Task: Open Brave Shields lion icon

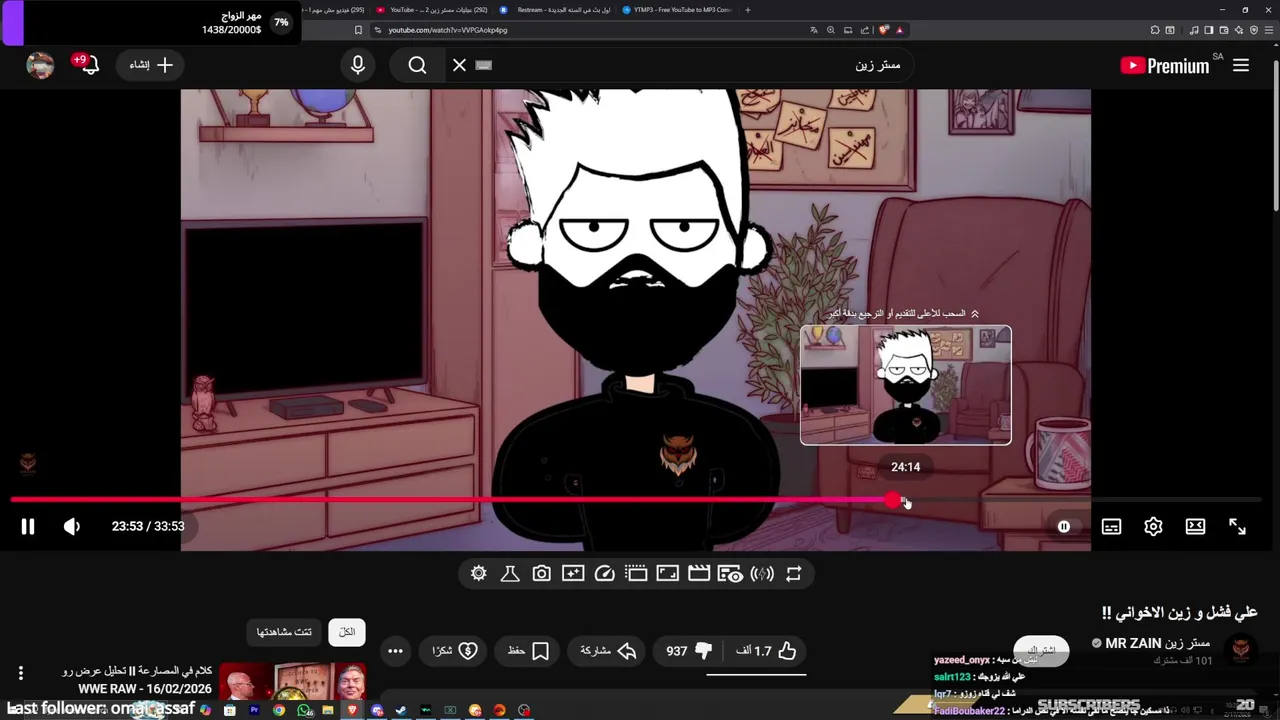Action: click(x=884, y=30)
